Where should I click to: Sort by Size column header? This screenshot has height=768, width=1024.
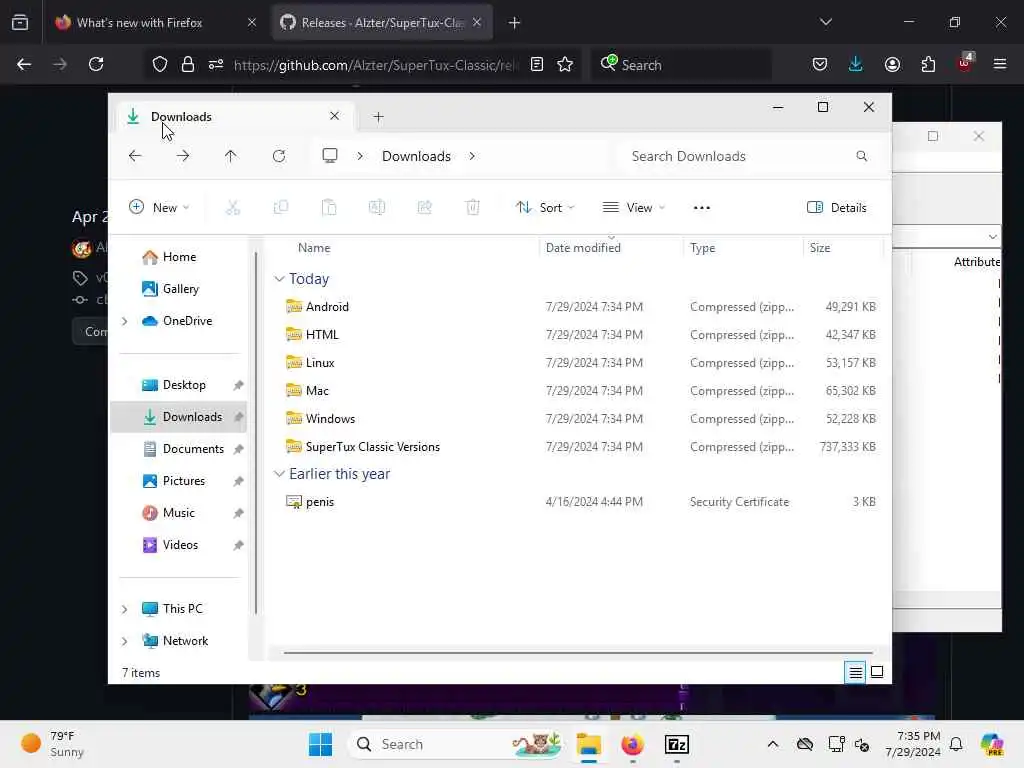820,248
